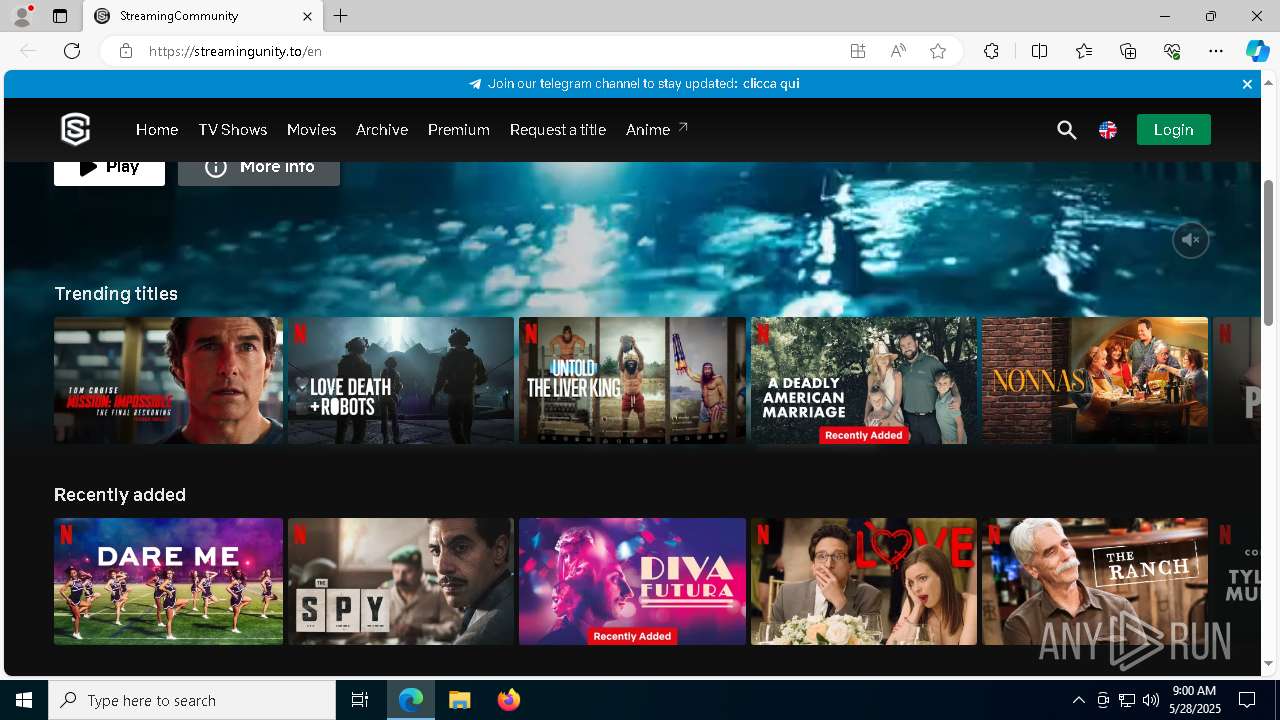
Task: Open the Archive page
Action: click(x=382, y=130)
